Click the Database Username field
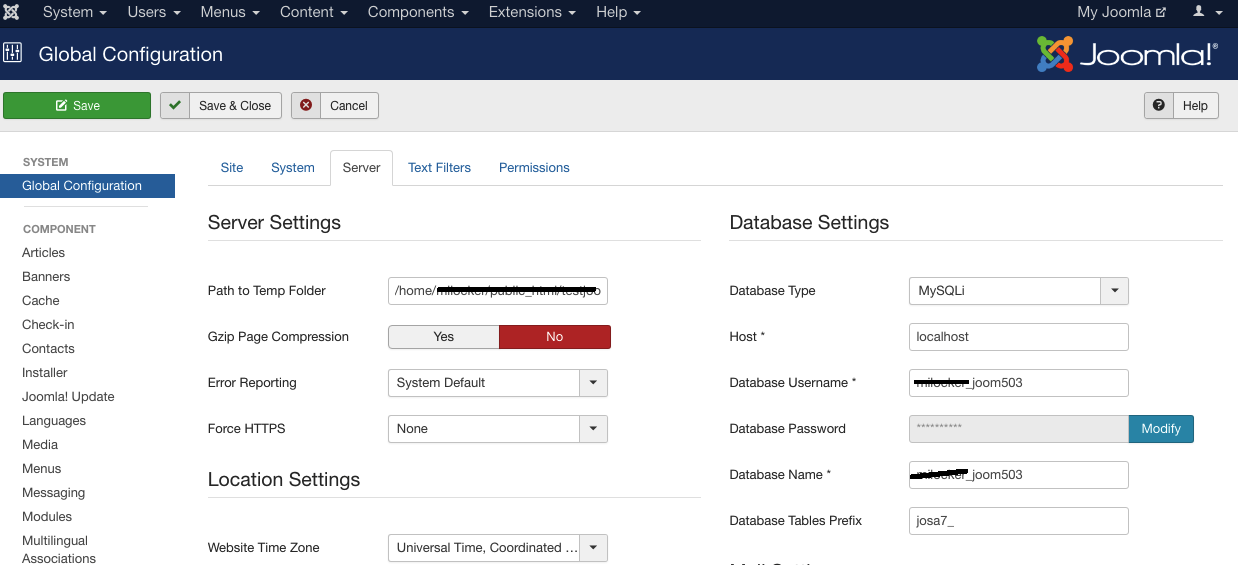1238x565 pixels. [1018, 383]
